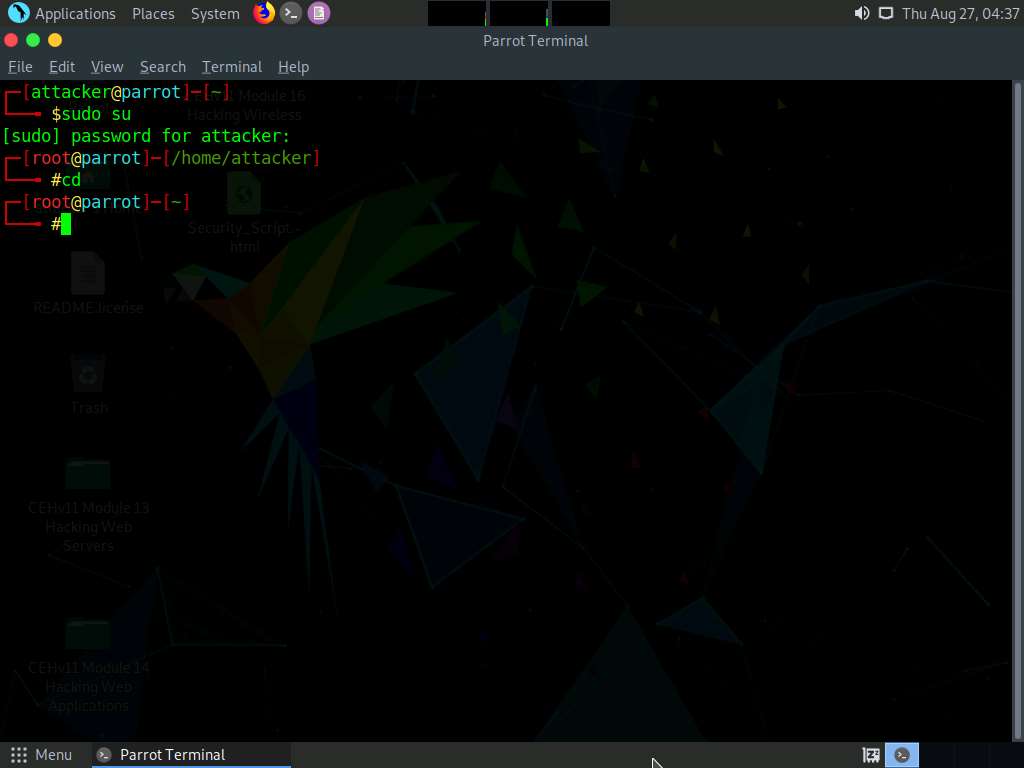
Task: Open the Places menu
Action: click(x=153, y=13)
